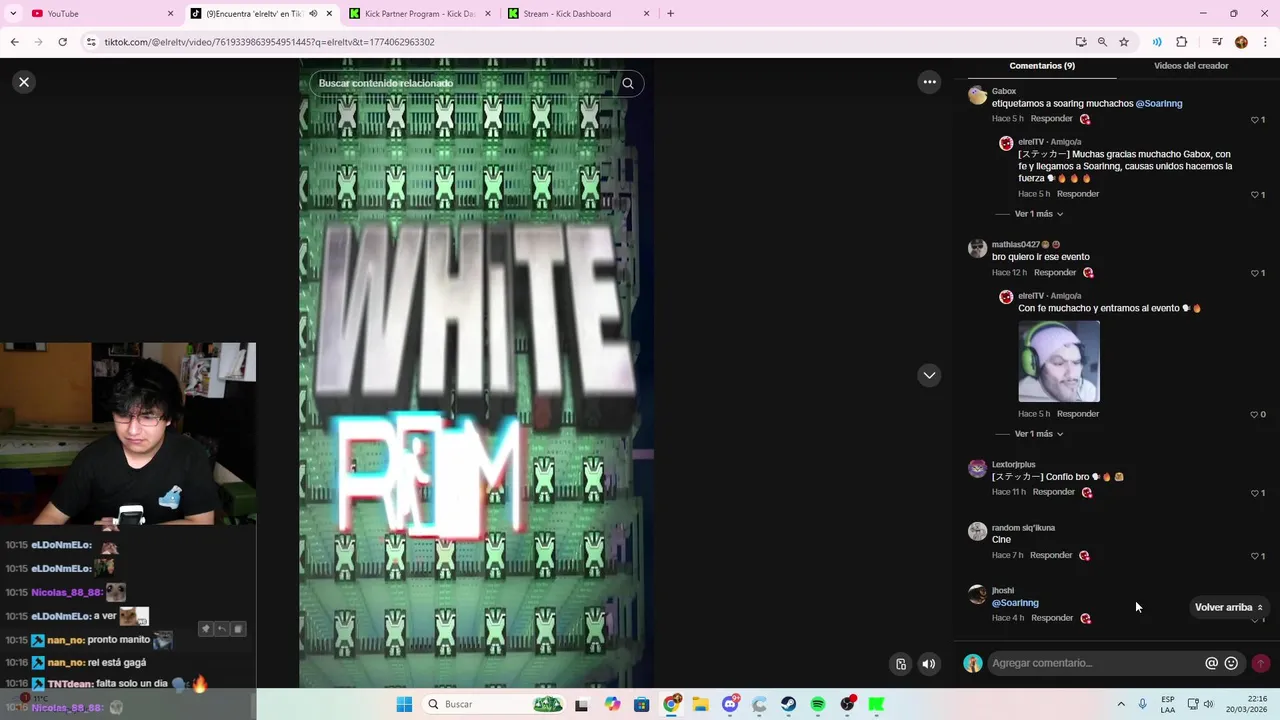Toggle the video sound speaker icon
The height and width of the screenshot is (720, 1280).
pos(929,663)
